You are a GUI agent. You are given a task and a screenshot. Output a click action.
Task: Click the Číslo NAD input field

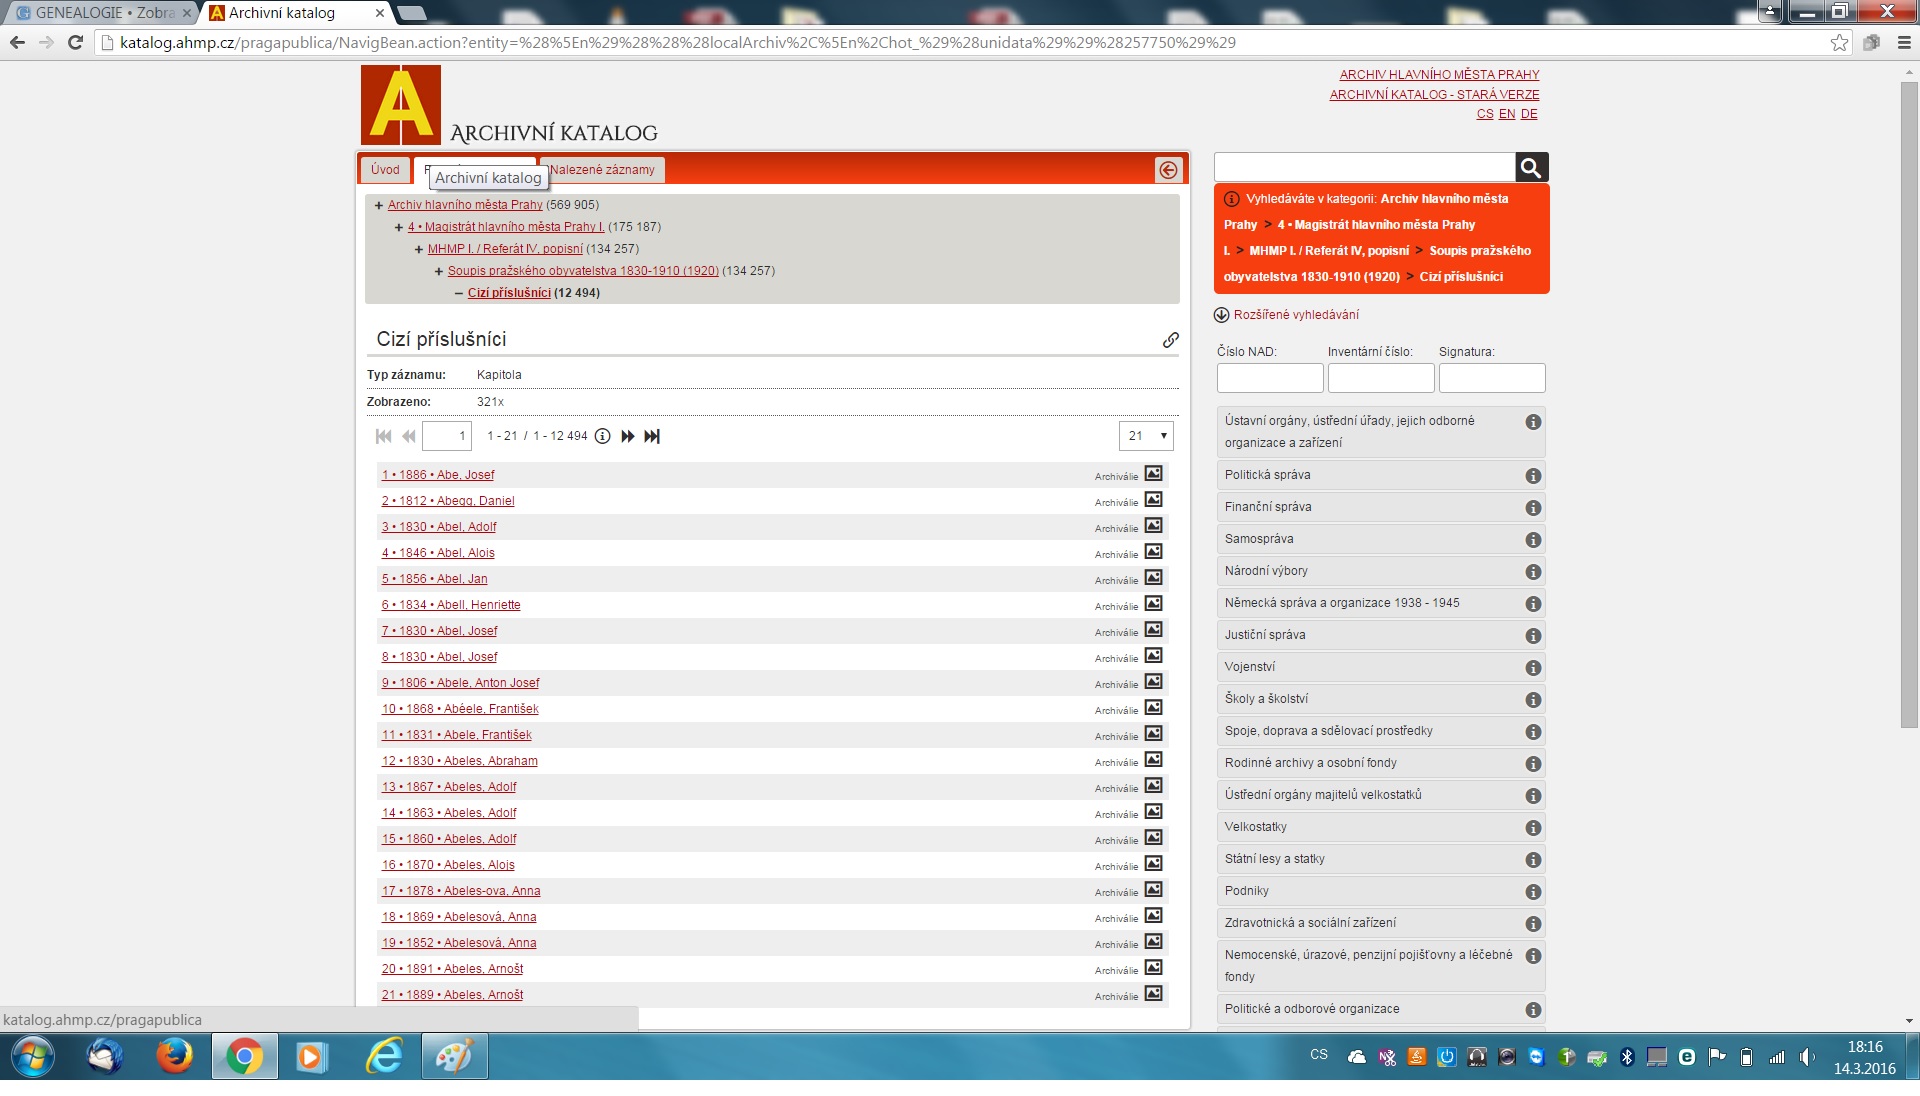pyautogui.click(x=1269, y=378)
